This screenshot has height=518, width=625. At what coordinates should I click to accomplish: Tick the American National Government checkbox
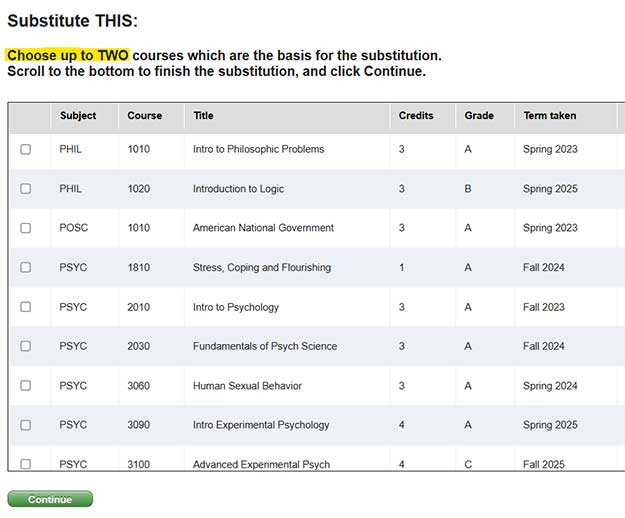pyautogui.click(x=26, y=228)
